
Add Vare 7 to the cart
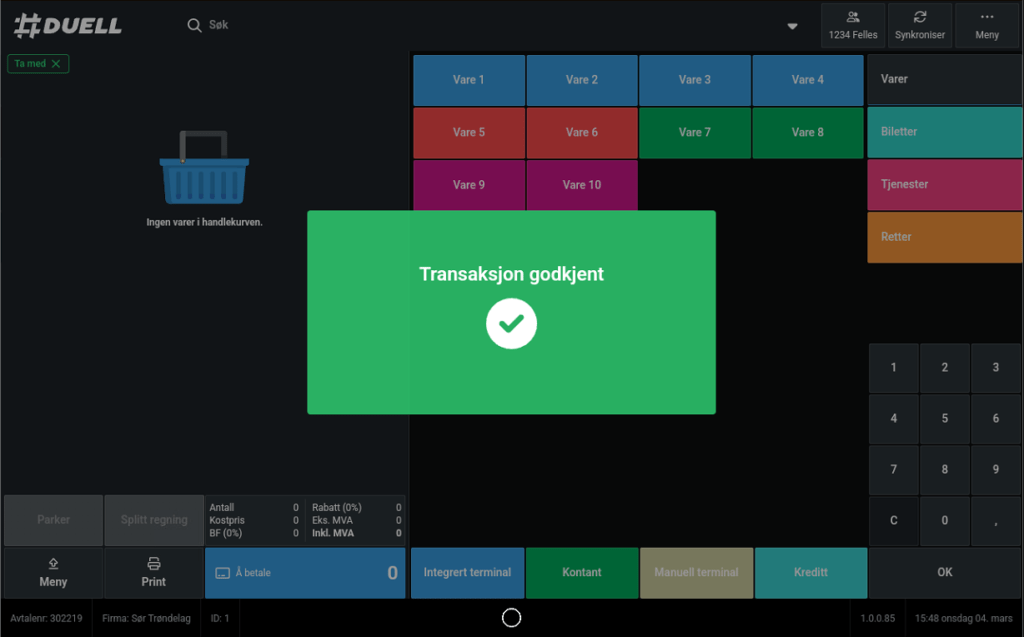coord(694,132)
